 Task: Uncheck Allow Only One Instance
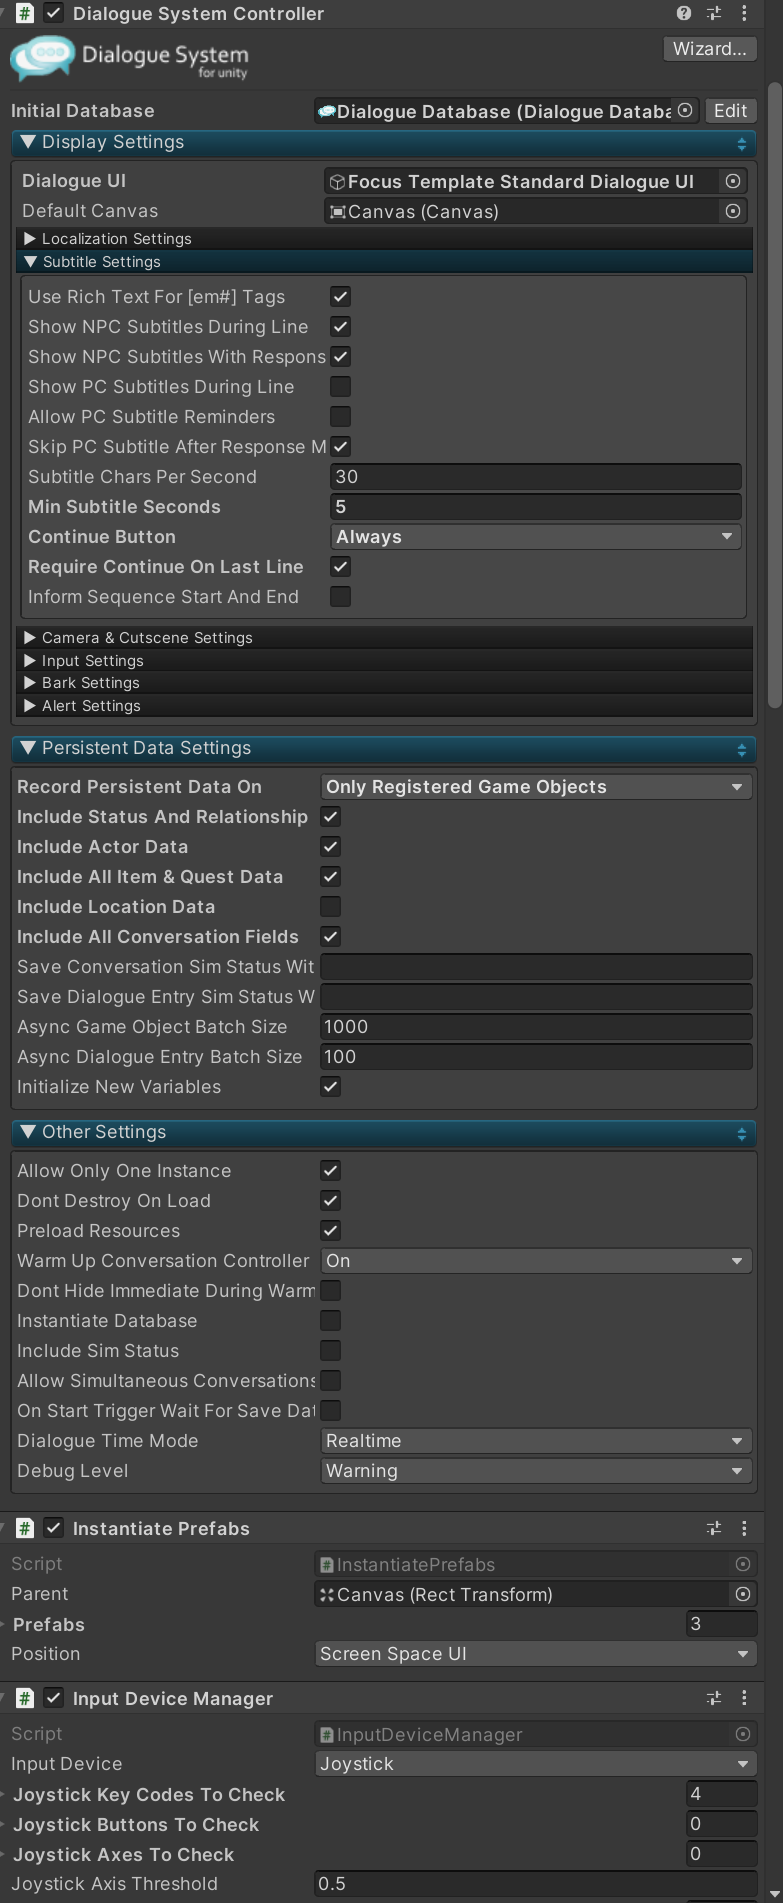tap(330, 1171)
